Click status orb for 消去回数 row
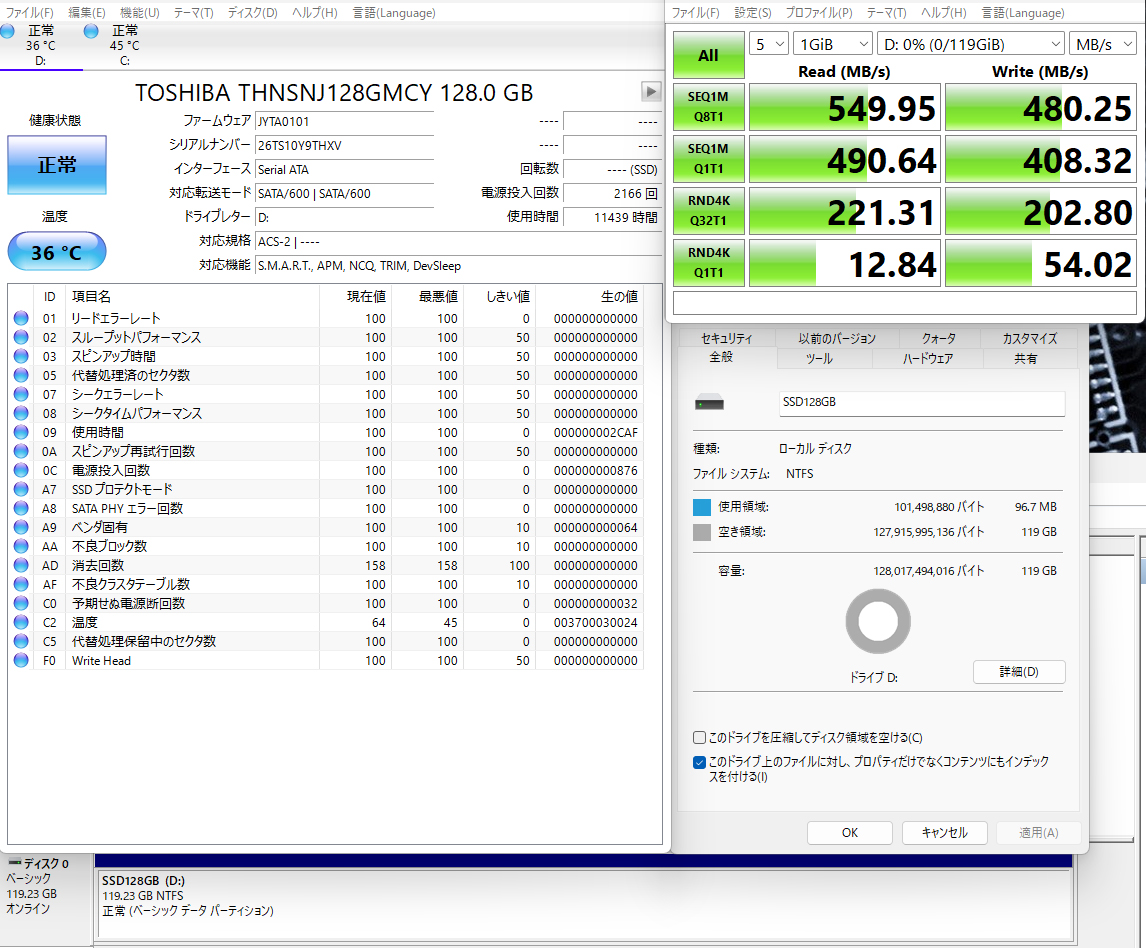 21,566
